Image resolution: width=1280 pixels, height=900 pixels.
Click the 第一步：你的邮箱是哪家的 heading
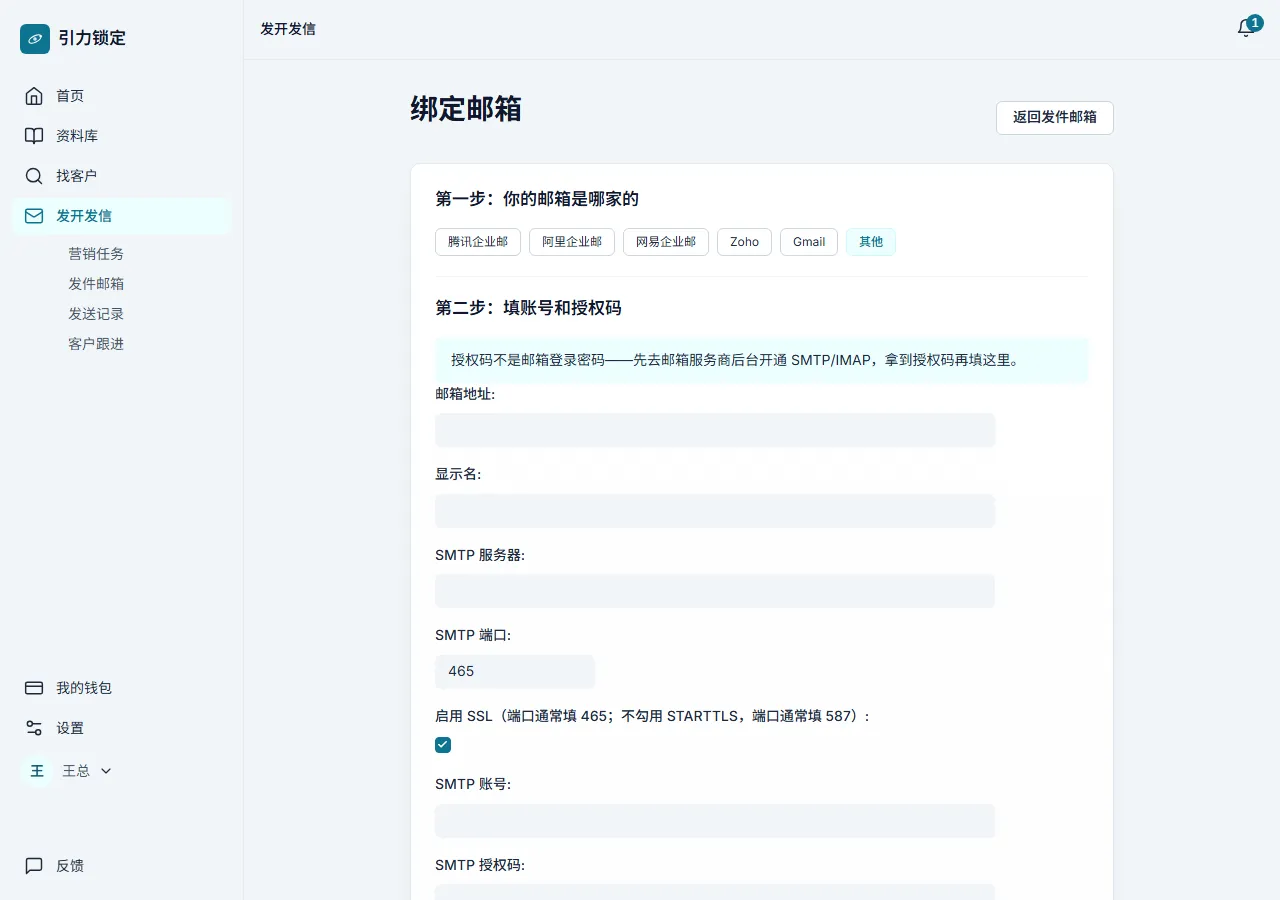pyautogui.click(x=537, y=199)
